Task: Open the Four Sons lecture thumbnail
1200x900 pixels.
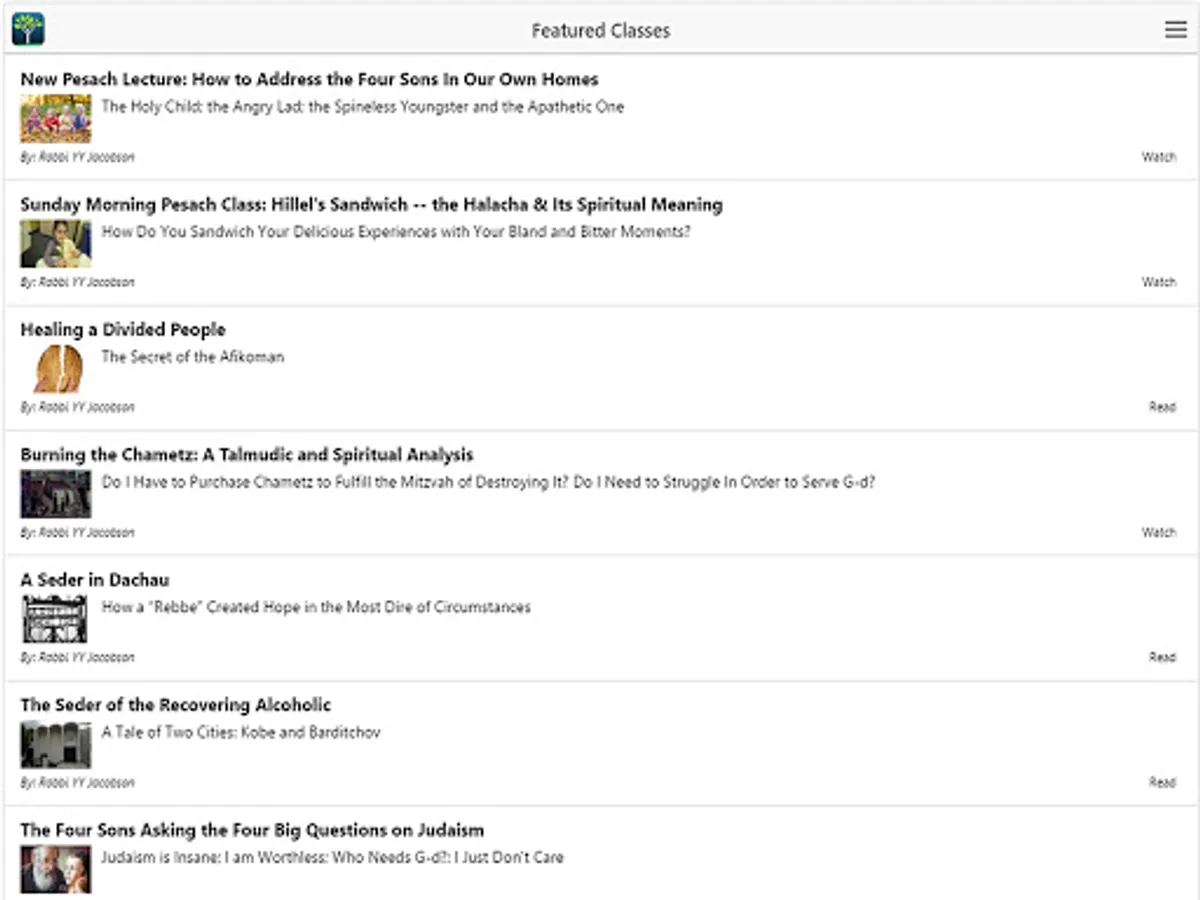Action: 56,119
